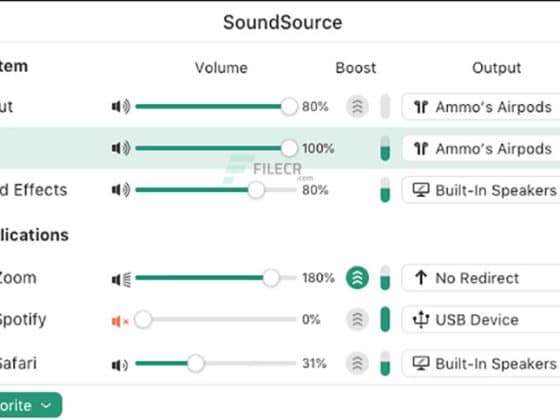Click the Boost column header
The height and width of the screenshot is (420, 560).
[x=356, y=68]
